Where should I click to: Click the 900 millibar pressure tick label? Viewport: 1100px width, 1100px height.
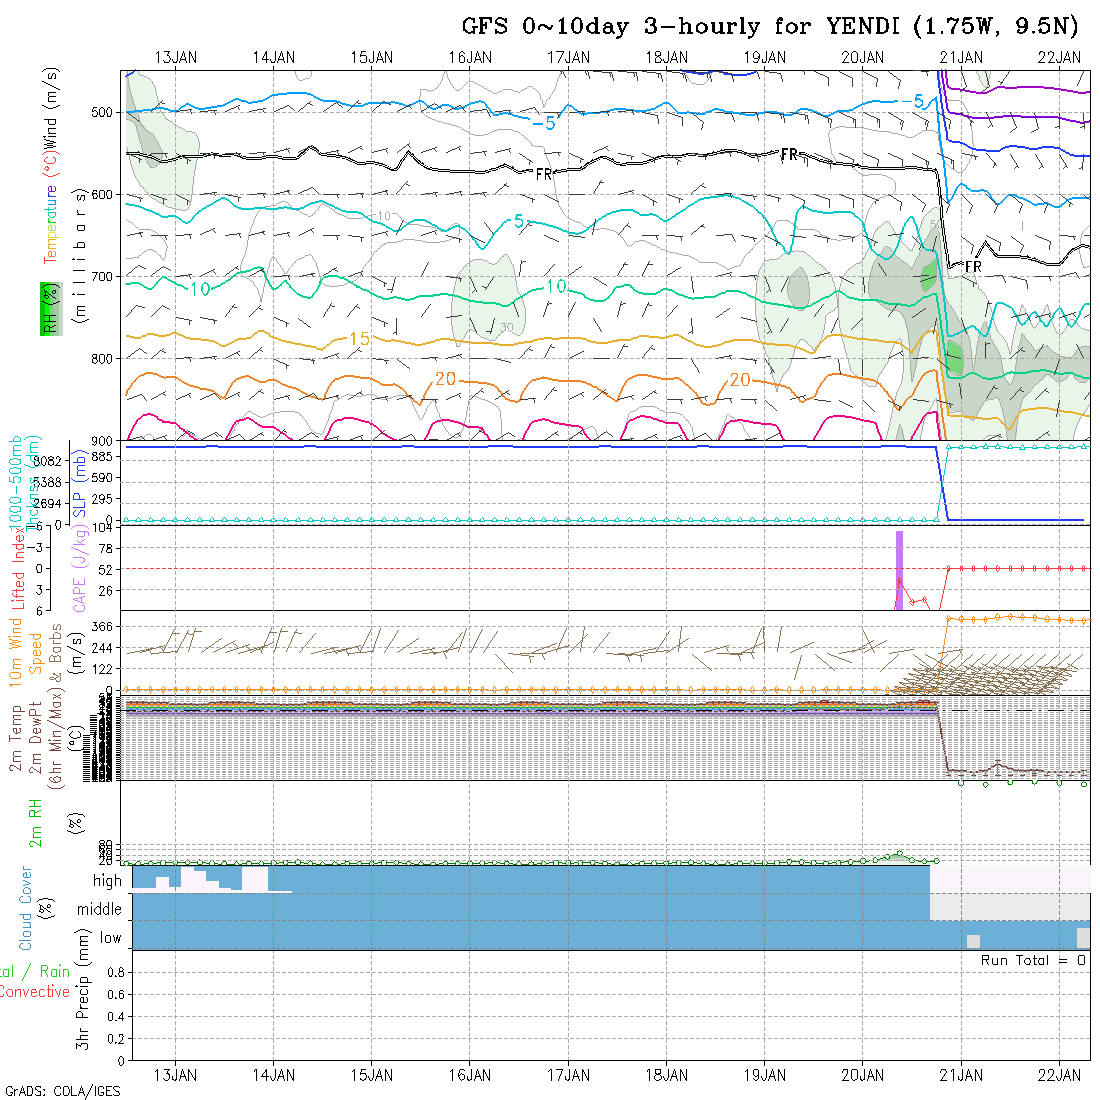[x=104, y=440]
